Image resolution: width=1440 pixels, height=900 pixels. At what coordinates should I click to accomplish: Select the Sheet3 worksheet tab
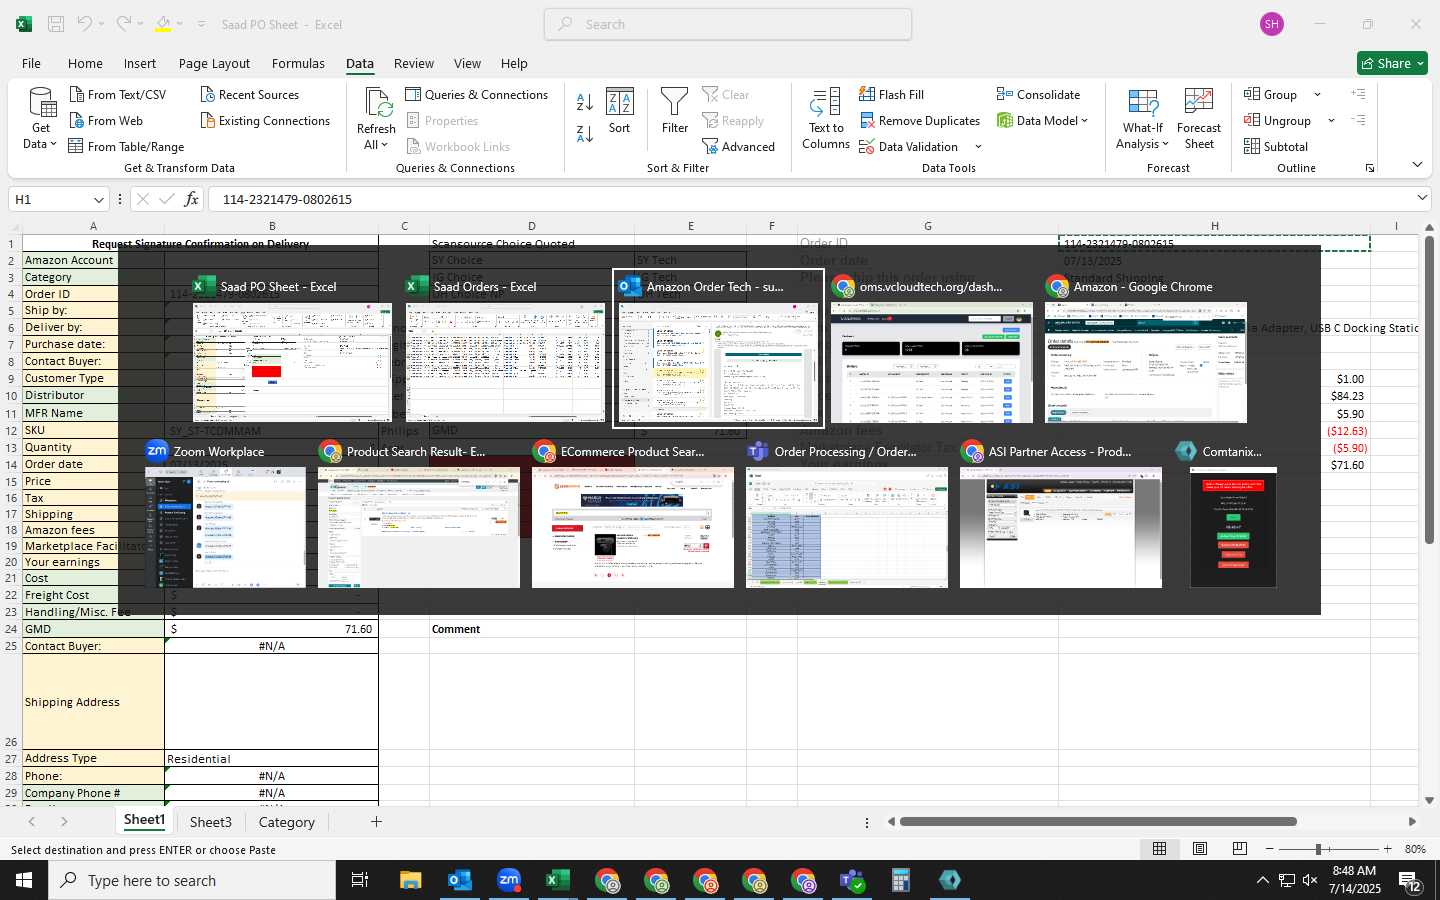211,822
